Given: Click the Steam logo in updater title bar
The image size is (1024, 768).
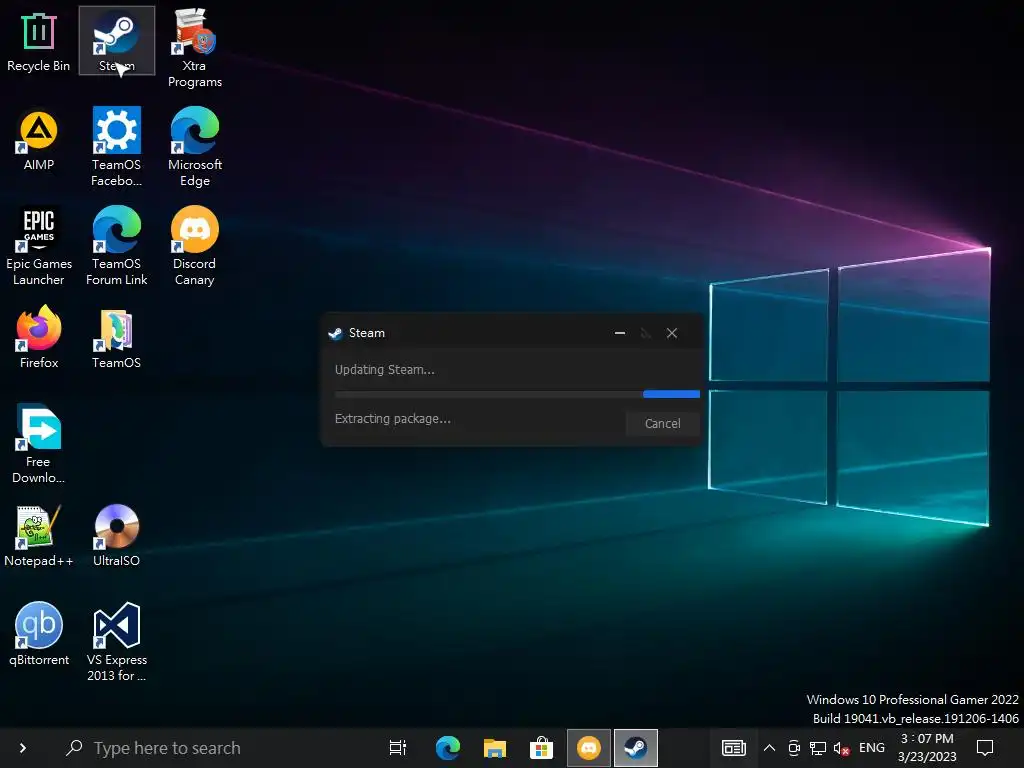Looking at the screenshot, I should [x=335, y=333].
